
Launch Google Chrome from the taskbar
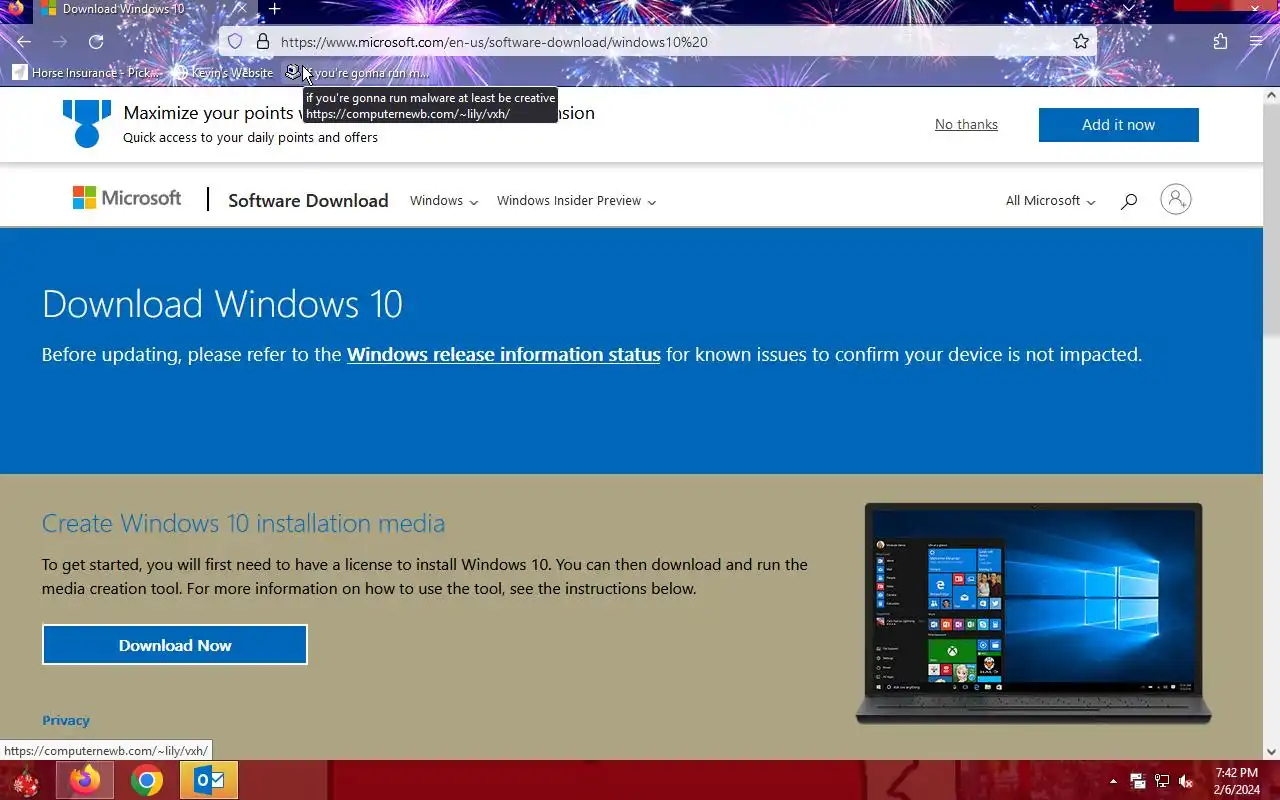tap(147, 780)
